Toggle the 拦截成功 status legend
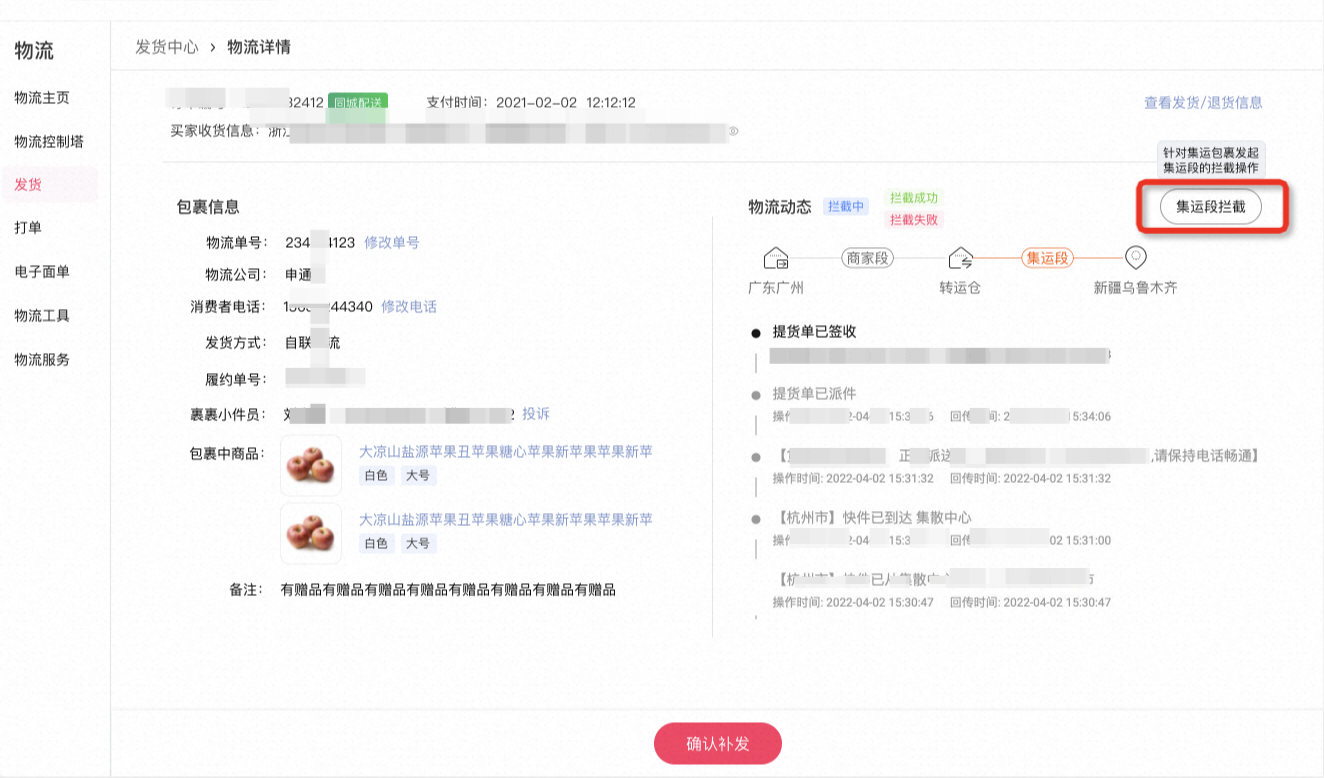The height and width of the screenshot is (778, 1324). [x=912, y=198]
